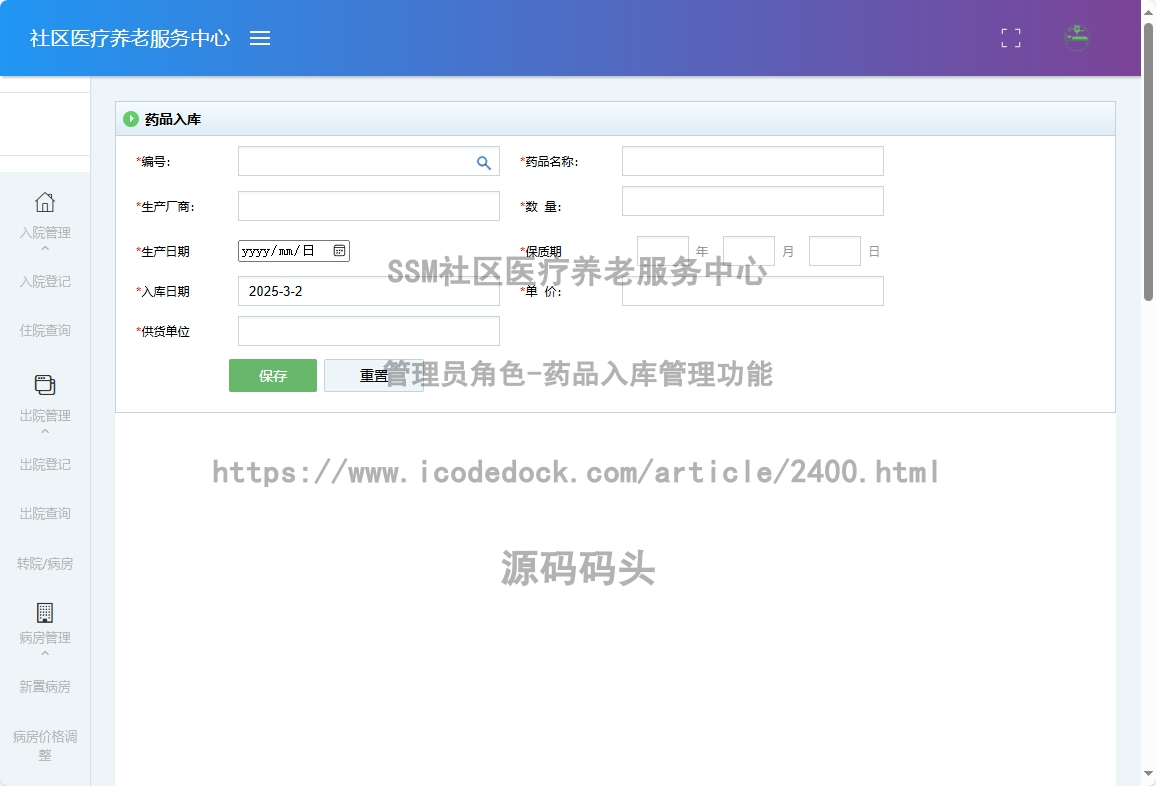This screenshot has width=1156, height=786.
Task: Focus the 编号 input field
Action: click(x=369, y=161)
